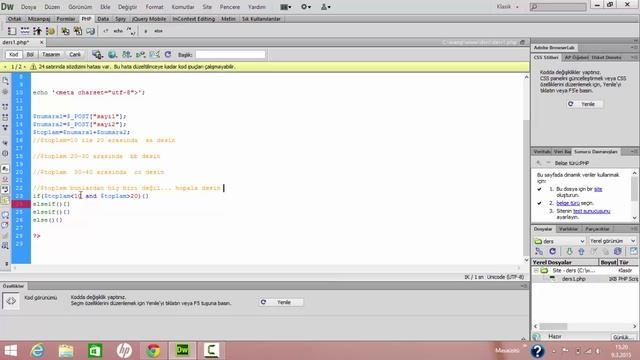This screenshot has width=640, height=360.
Task: Click Yenile in the properties panel
Action: (281, 302)
